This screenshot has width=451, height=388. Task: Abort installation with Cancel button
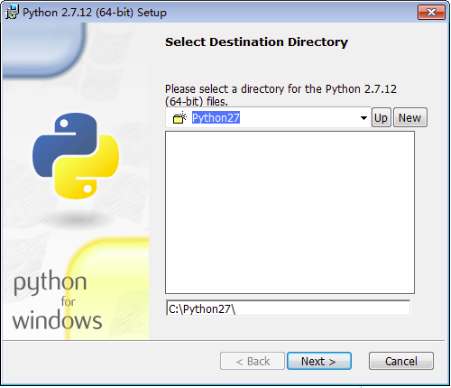[x=401, y=361]
